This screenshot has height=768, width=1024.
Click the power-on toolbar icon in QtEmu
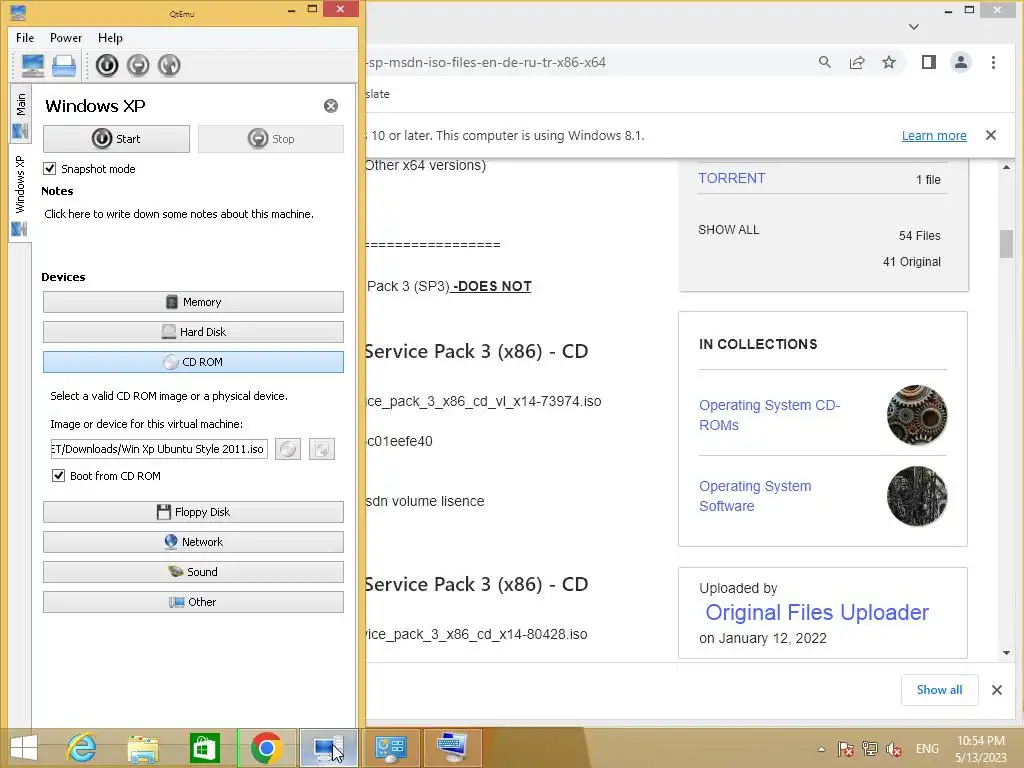coord(107,65)
